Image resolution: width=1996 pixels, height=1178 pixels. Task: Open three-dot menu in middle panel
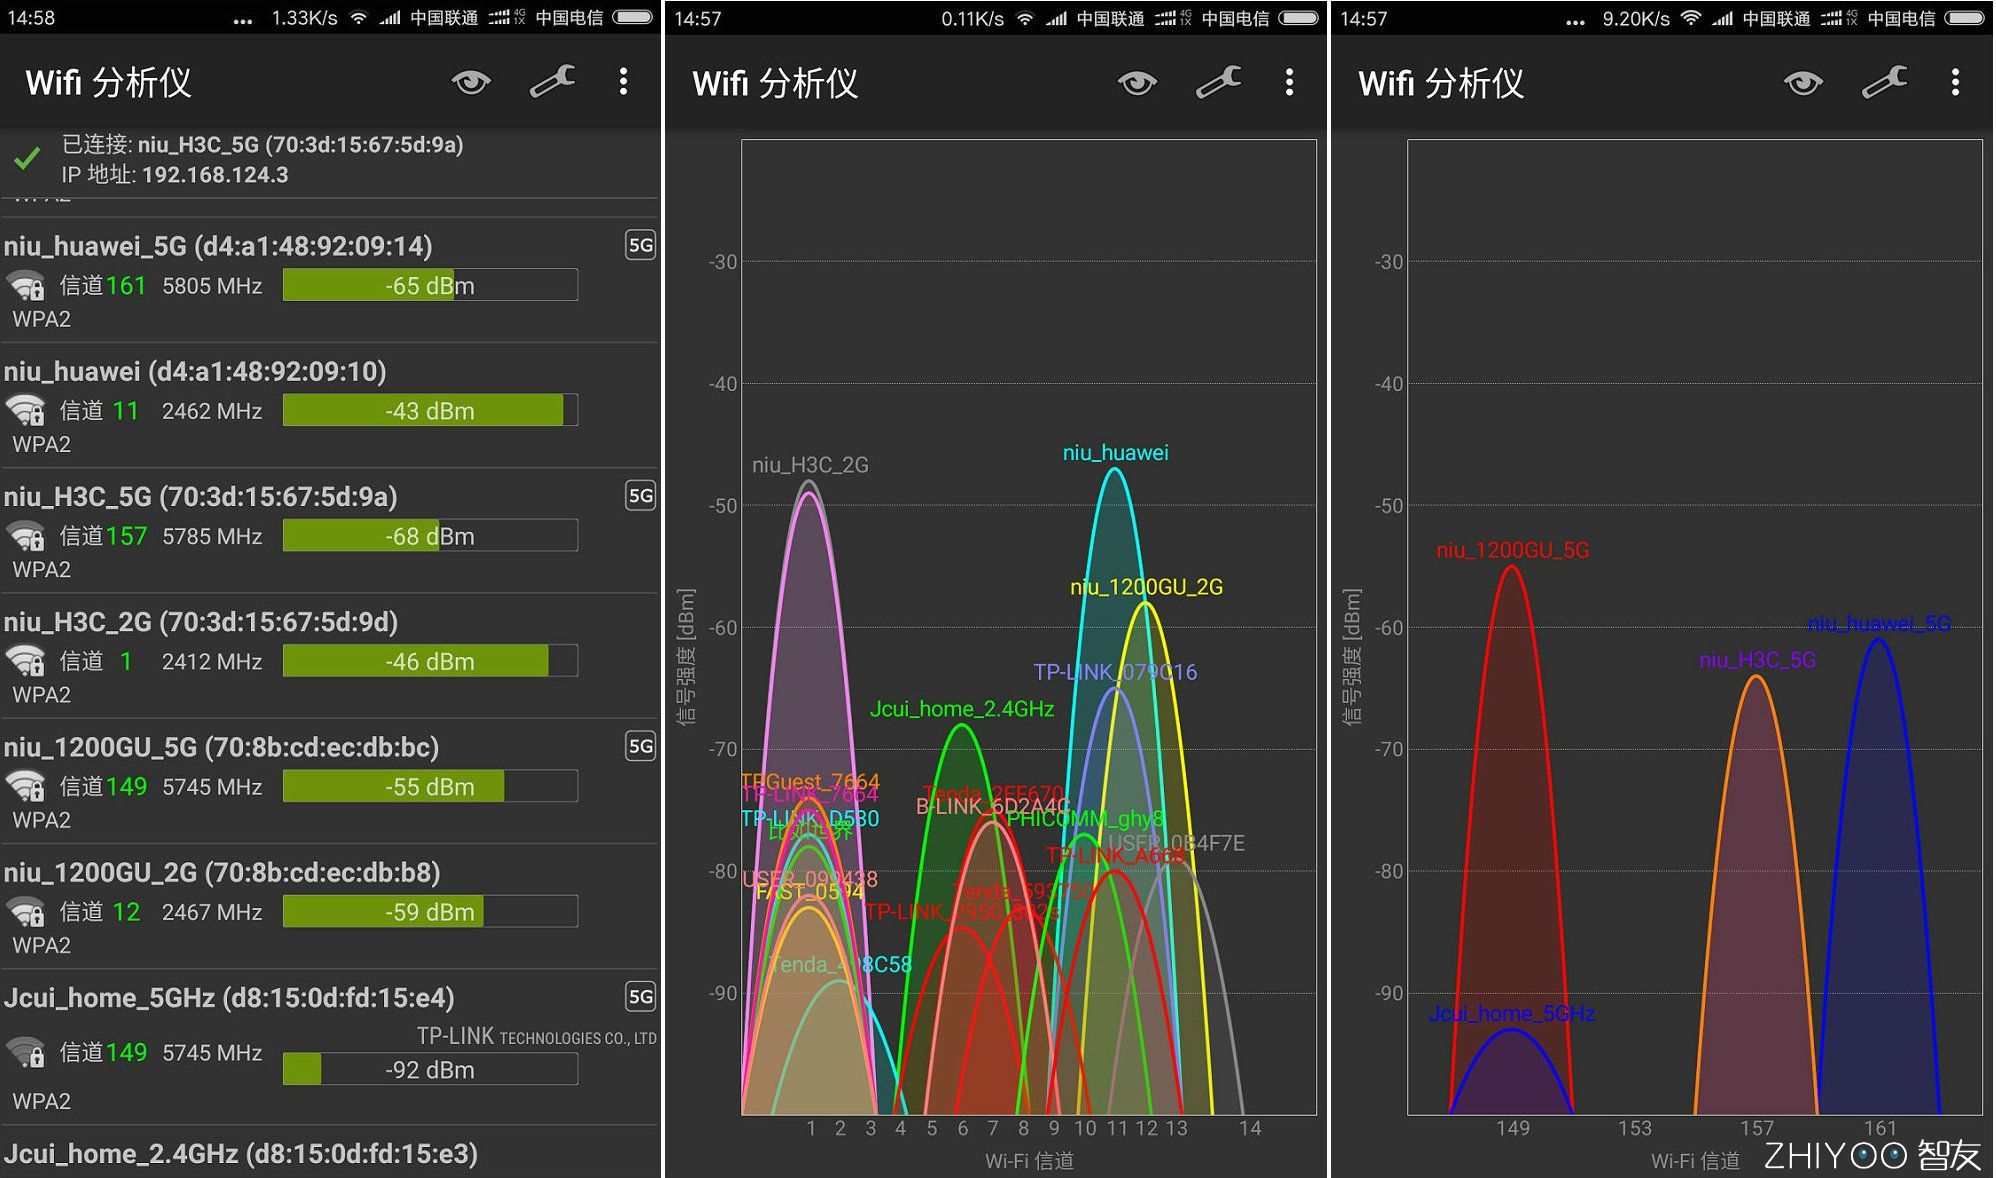point(1289,82)
